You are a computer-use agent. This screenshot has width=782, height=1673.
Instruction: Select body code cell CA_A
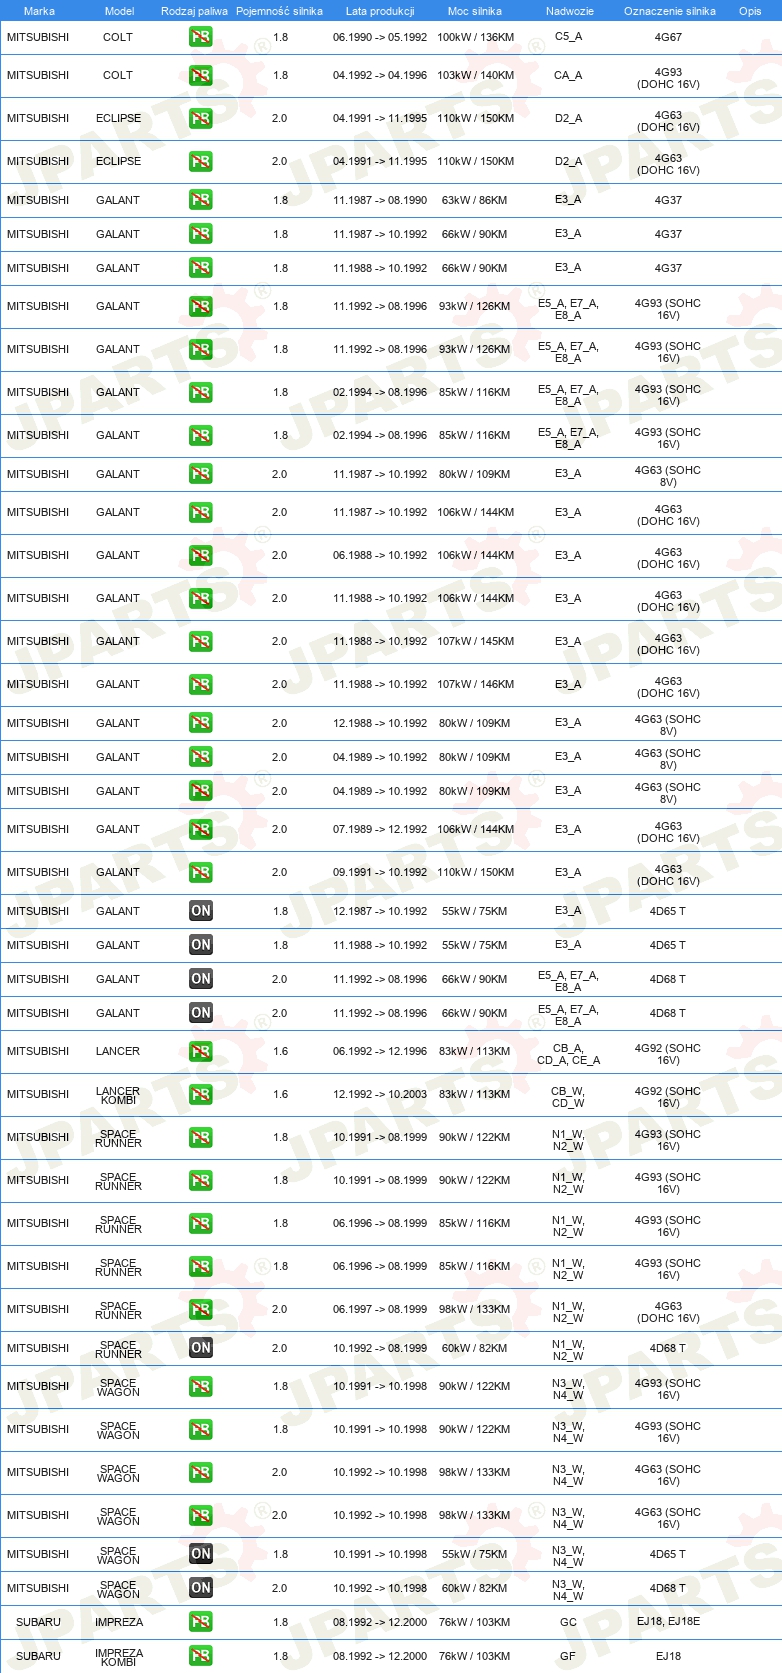[568, 75]
